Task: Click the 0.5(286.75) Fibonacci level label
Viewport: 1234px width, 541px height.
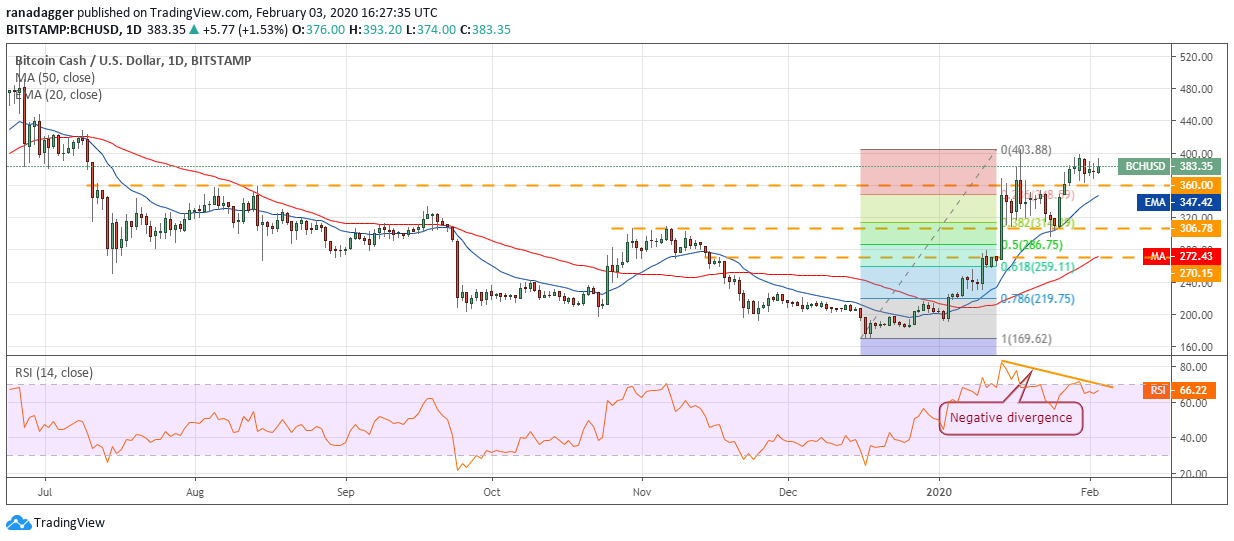Action: point(1032,244)
